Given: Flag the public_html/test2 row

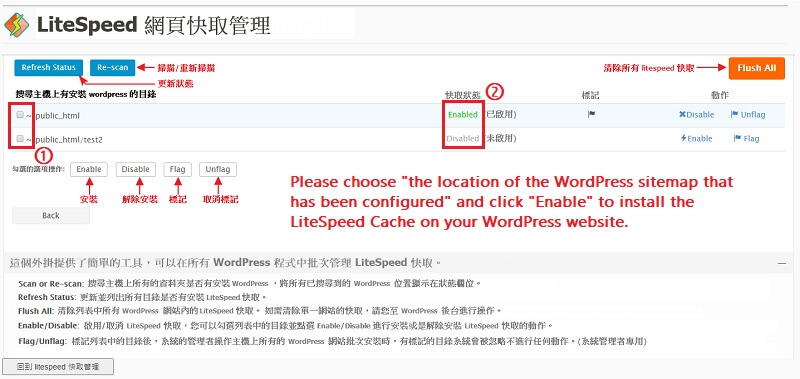Looking at the screenshot, I should coord(746,138).
